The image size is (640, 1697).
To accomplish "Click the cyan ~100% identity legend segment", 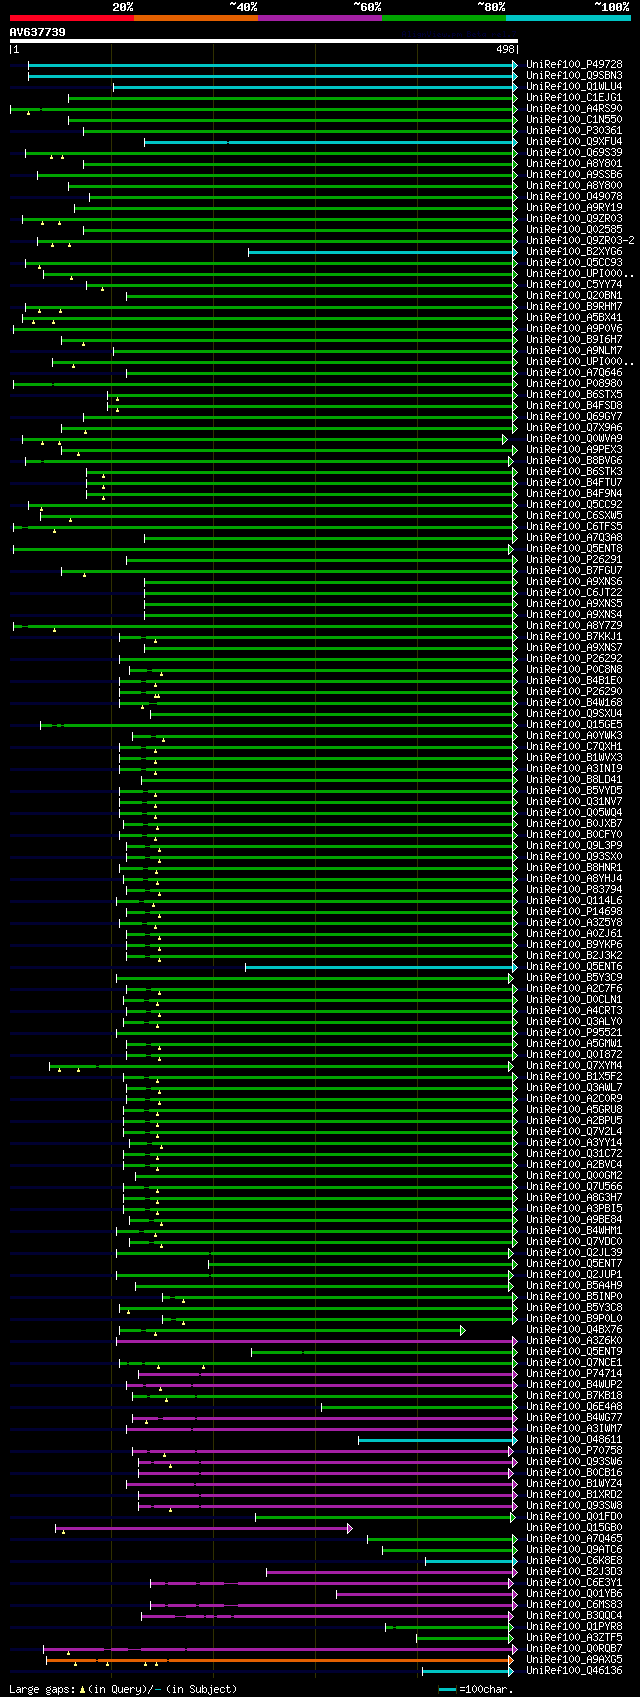I will tap(567, 18).
